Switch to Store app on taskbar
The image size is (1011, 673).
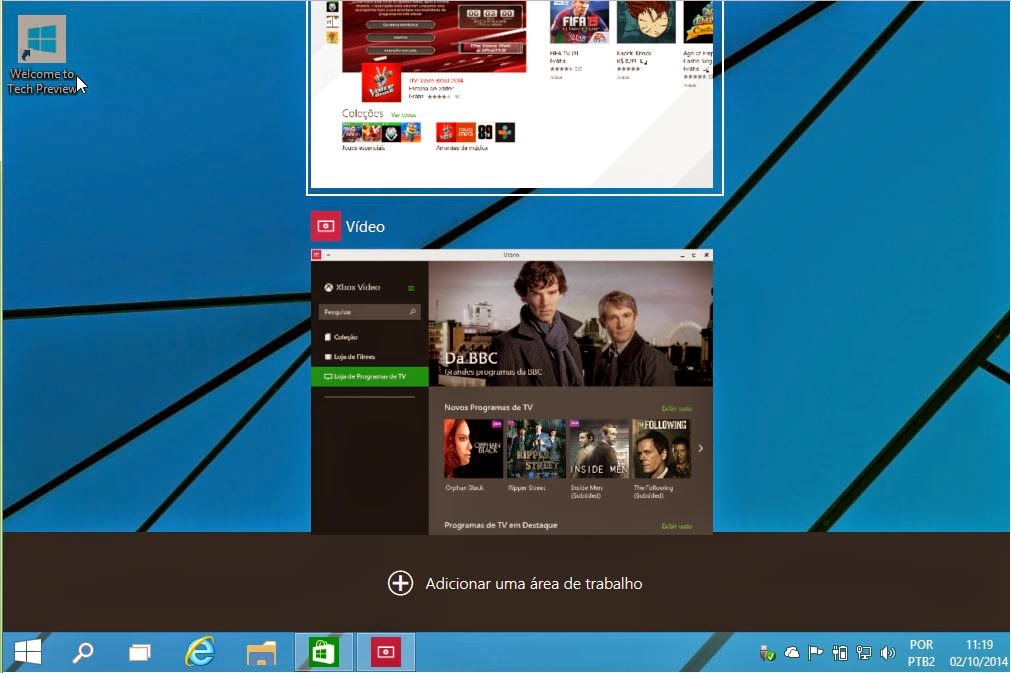324,652
